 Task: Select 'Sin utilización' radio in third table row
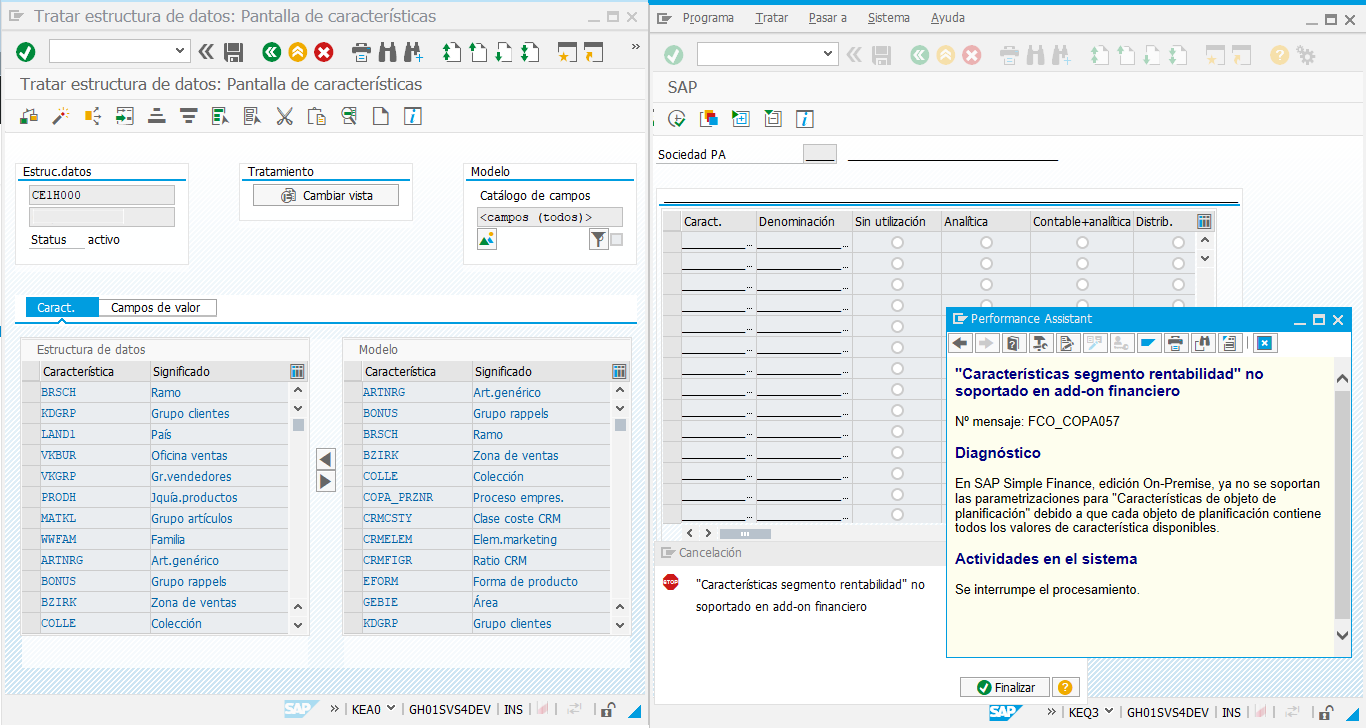[x=897, y=285]
